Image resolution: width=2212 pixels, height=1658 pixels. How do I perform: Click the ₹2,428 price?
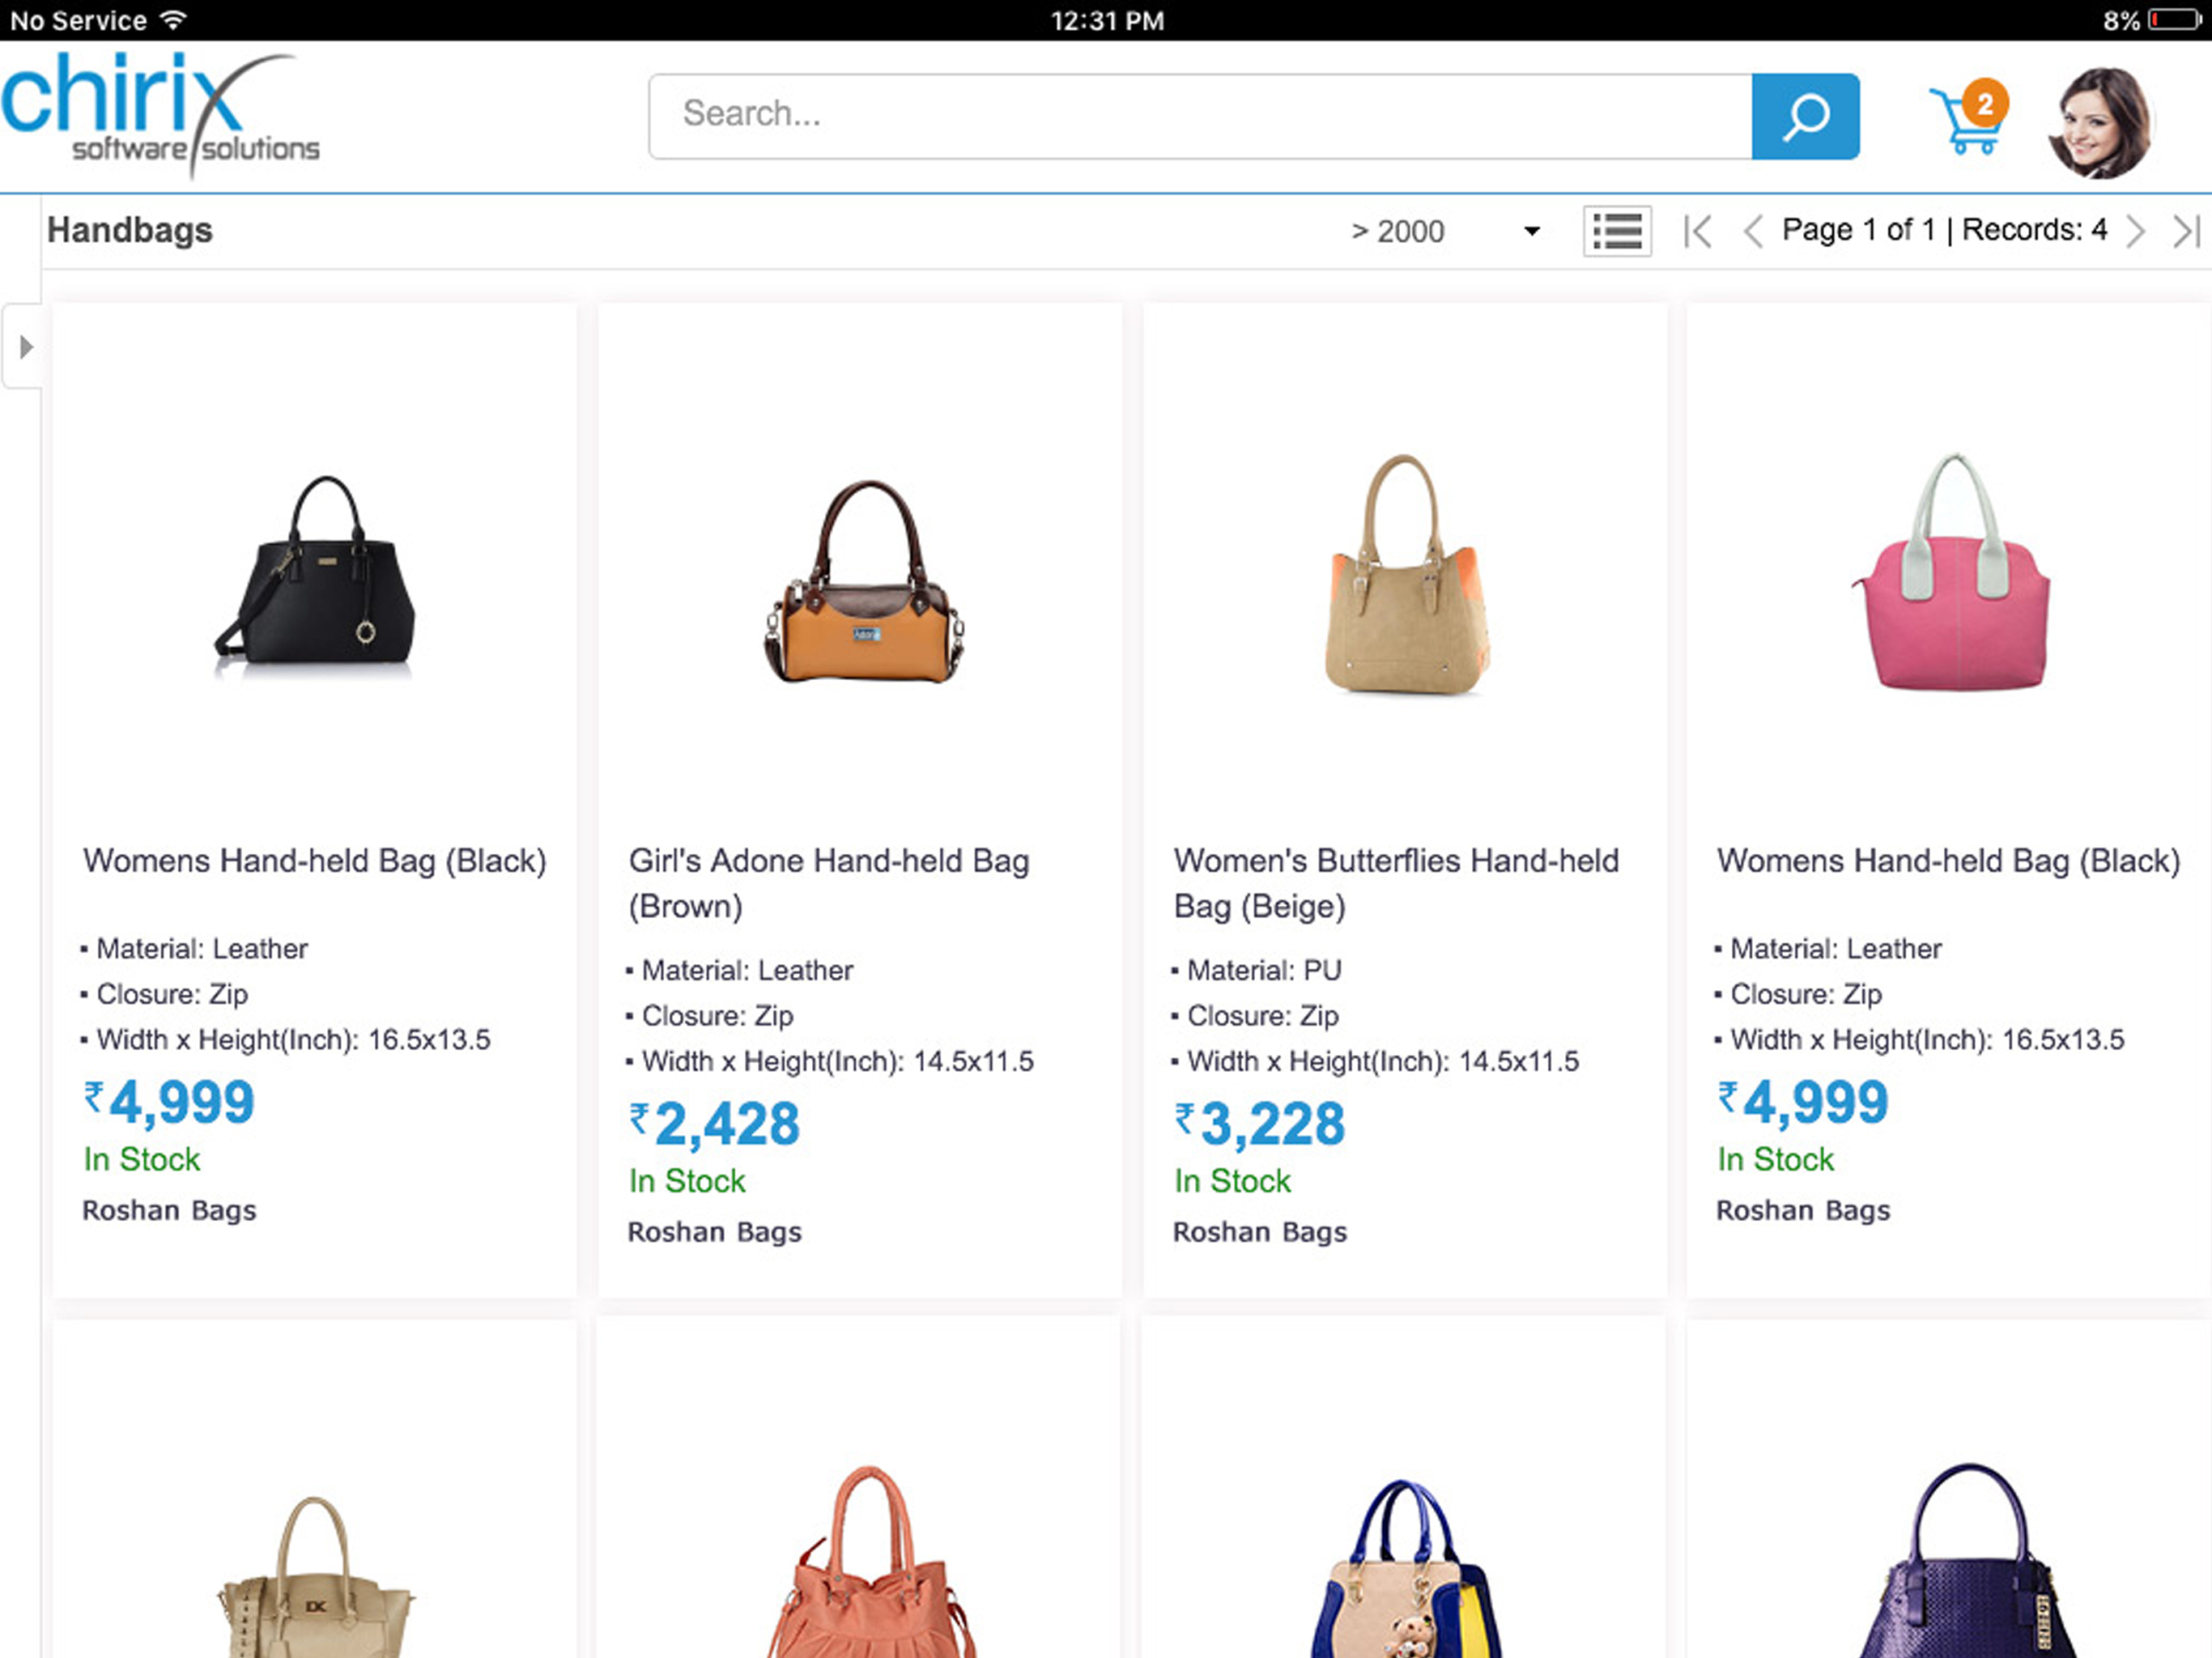[714, 1123]
